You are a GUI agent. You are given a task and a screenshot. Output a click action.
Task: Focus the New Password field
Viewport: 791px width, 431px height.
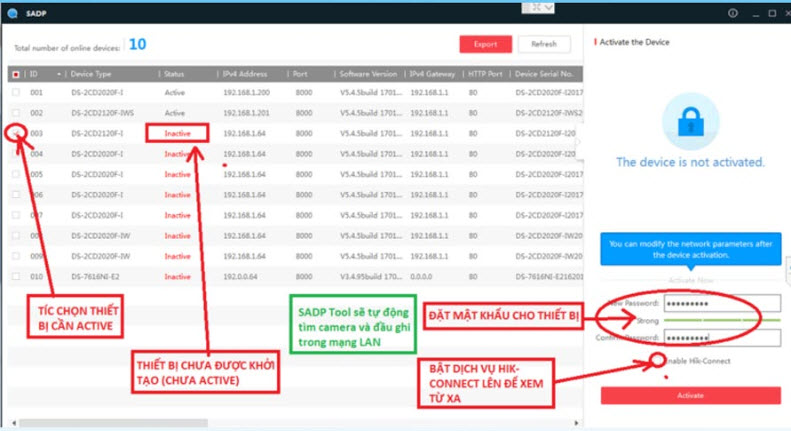pos(716,303)
